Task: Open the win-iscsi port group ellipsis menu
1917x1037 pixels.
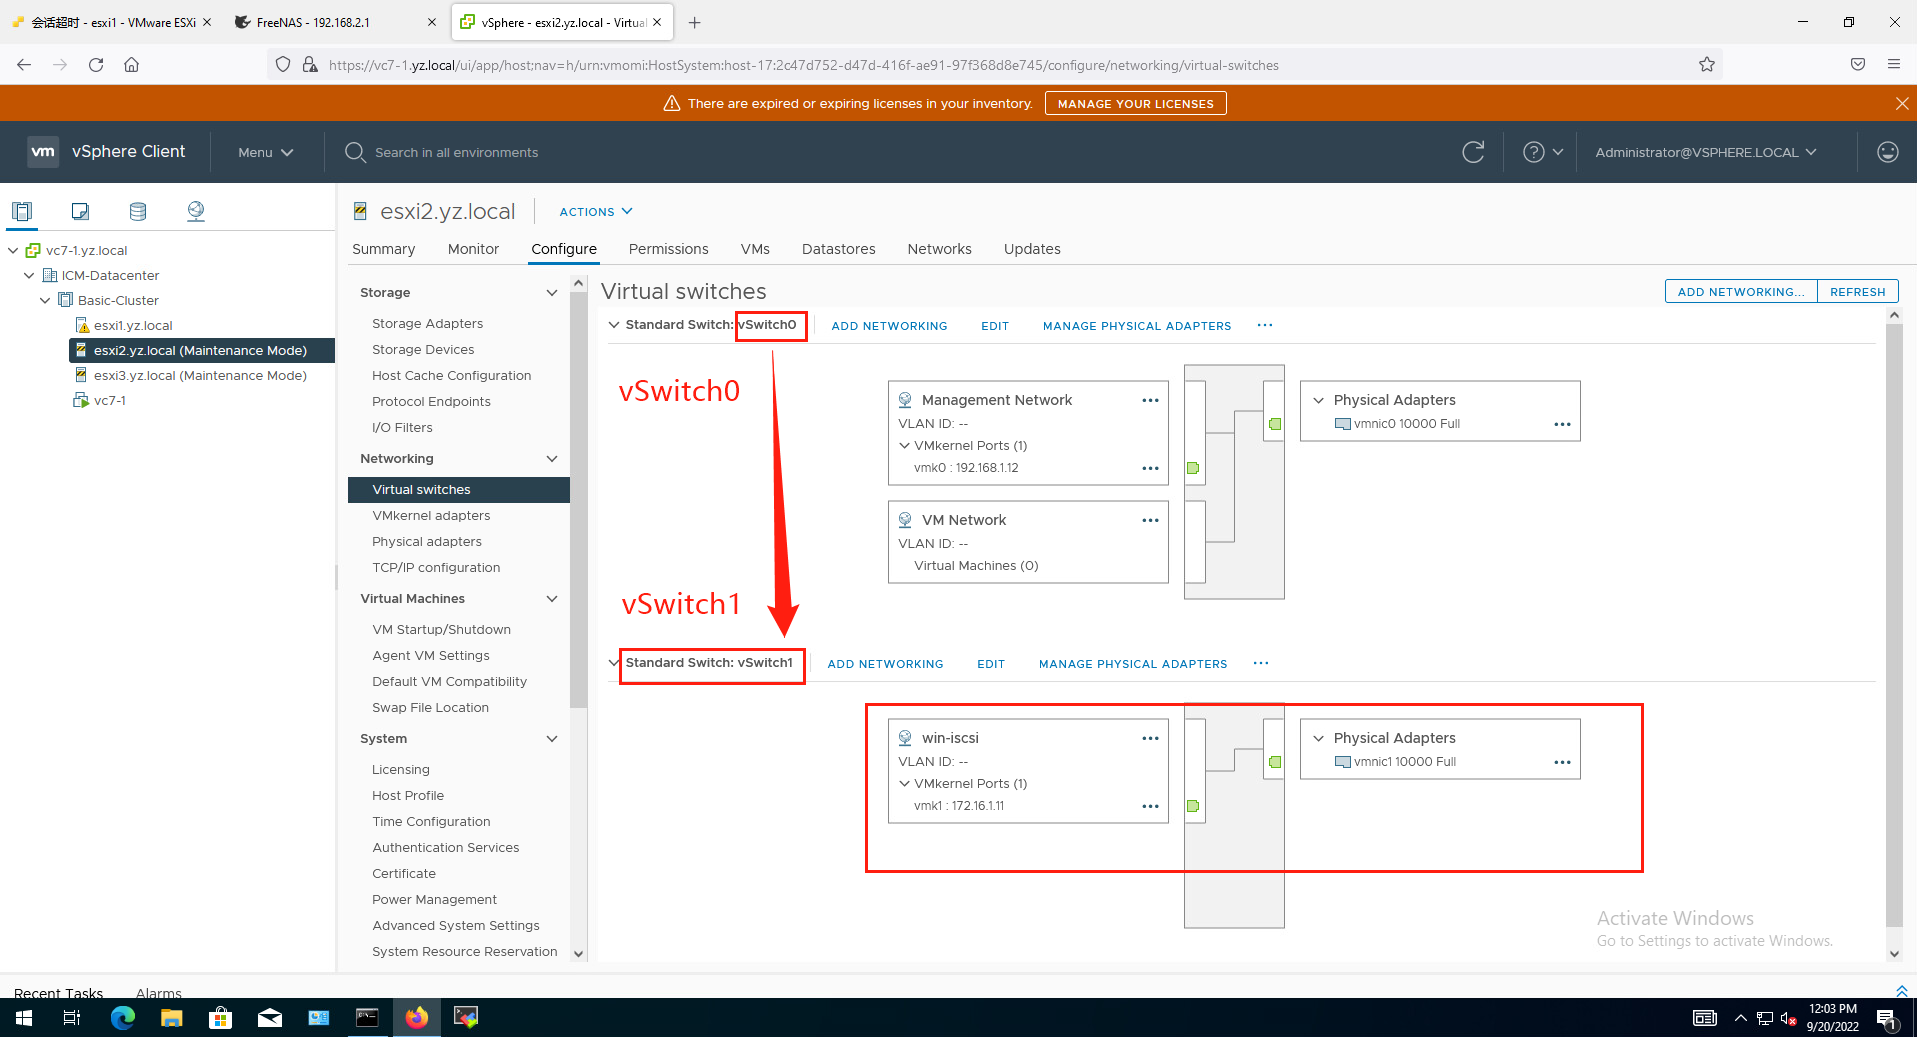Action: point(1149,737)
